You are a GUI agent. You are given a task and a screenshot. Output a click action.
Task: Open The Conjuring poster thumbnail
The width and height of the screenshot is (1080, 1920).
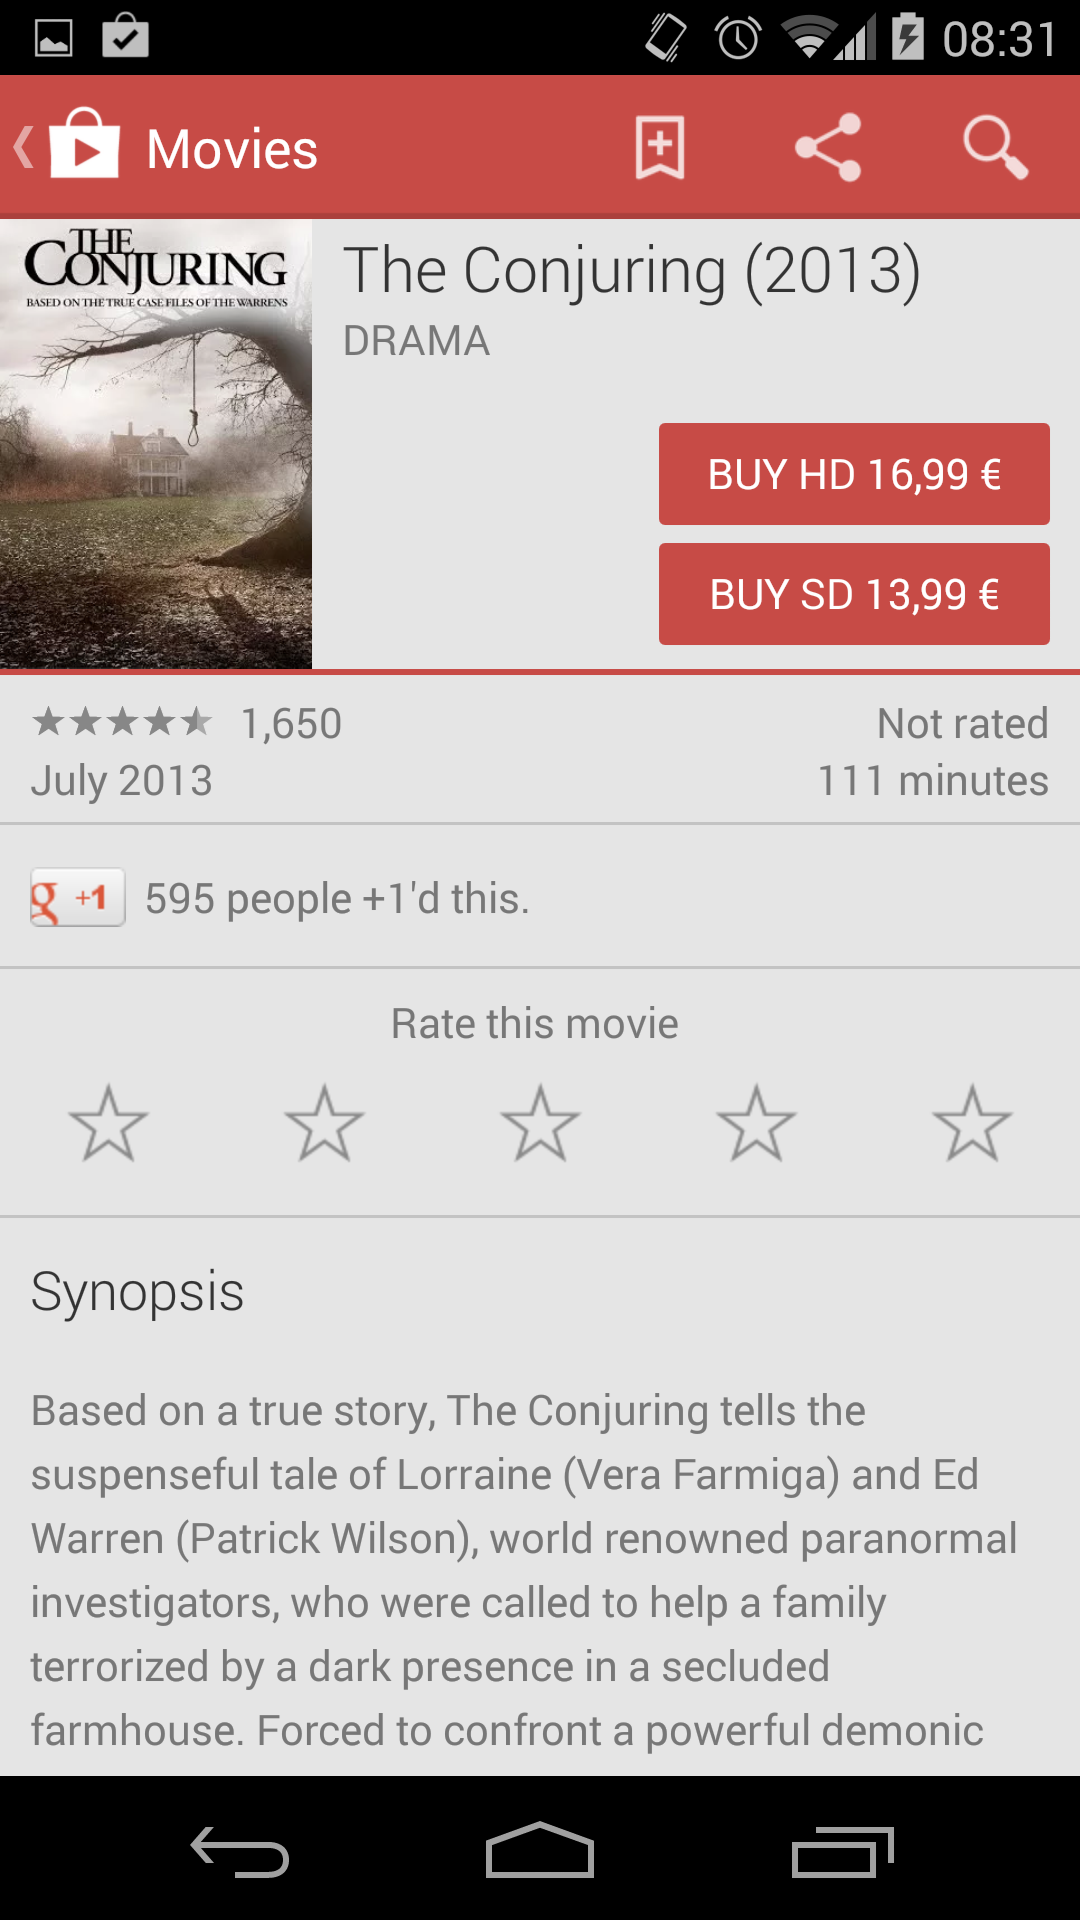pyautogui.click(x=156, y=444)
